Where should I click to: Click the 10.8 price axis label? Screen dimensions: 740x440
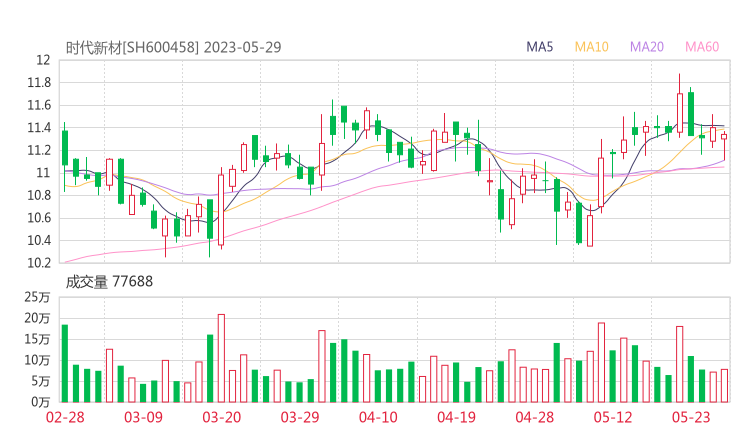39,195
